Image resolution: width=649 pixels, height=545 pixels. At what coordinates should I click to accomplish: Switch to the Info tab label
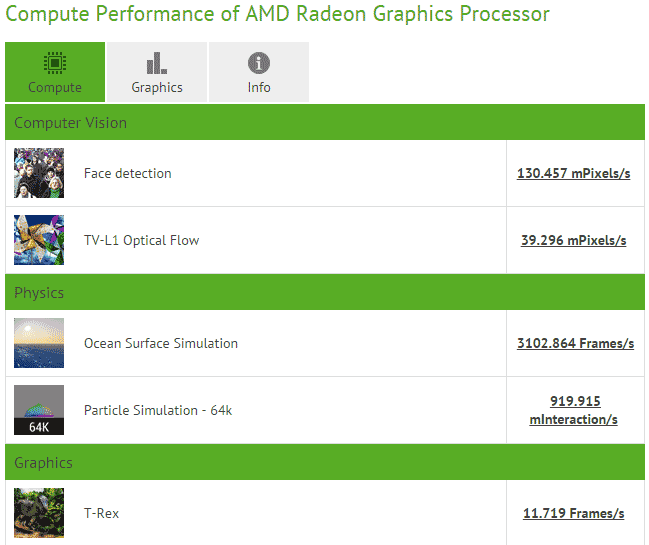click(259, 87)
